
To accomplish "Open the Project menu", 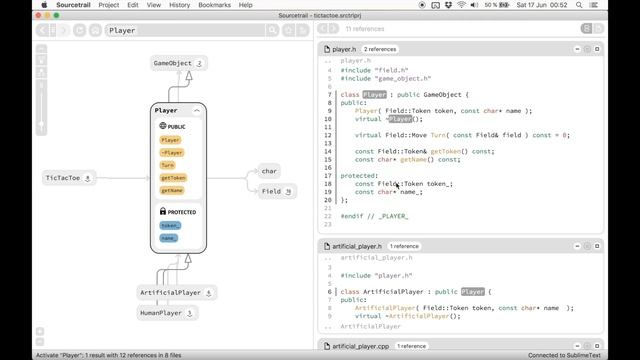I will pos(109,5).
